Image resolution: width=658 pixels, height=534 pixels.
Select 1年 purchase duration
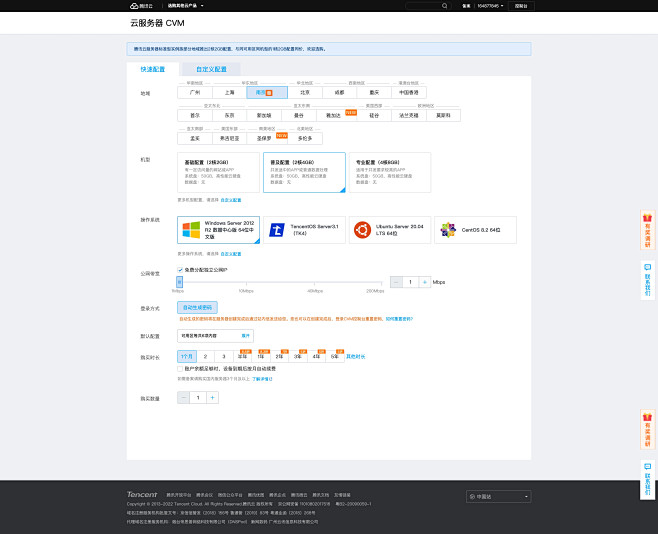(261, 357)
